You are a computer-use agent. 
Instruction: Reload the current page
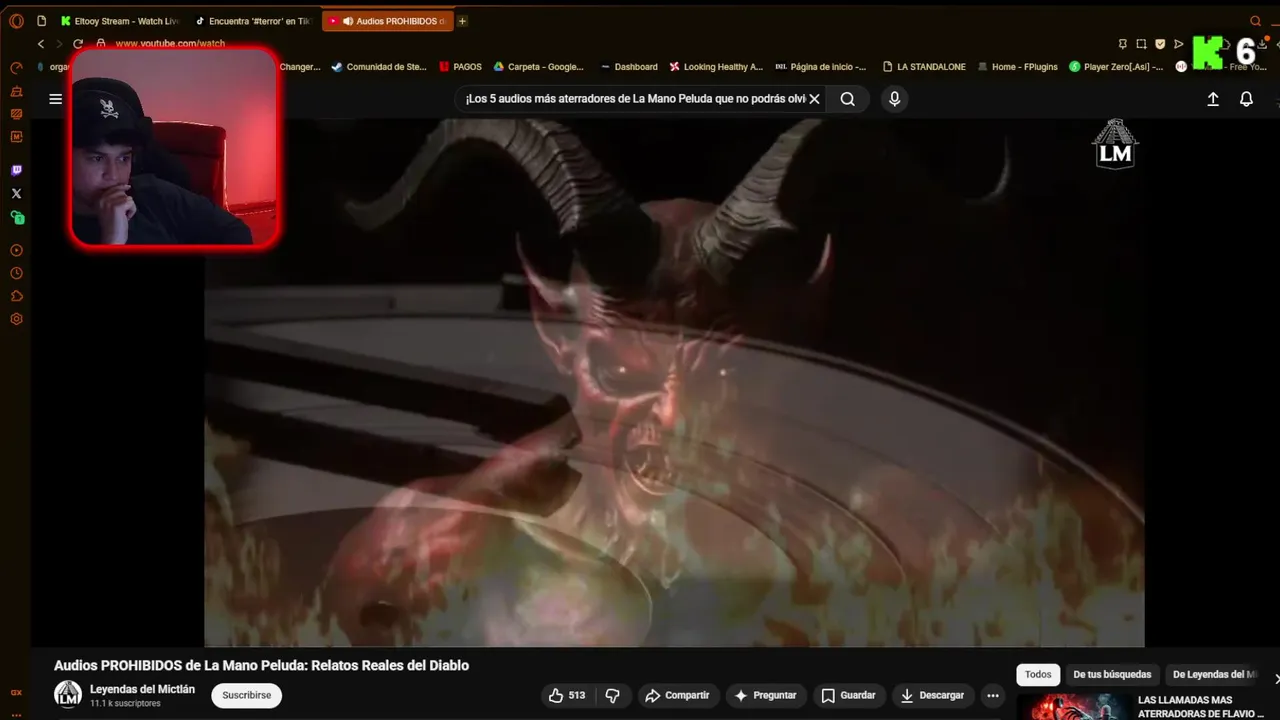click(78, 44)
